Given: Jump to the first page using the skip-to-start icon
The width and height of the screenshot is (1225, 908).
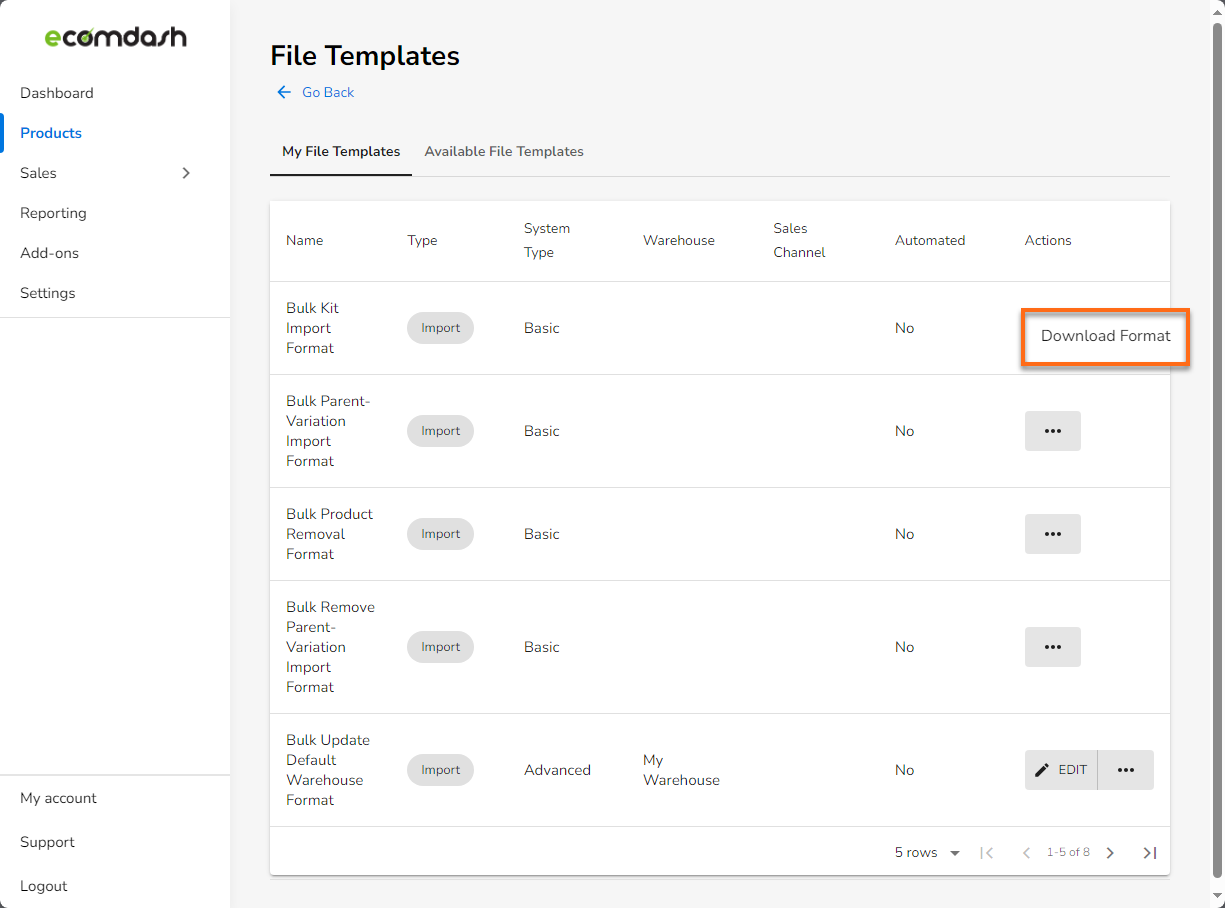Looking at the screenshot, I should coord(987,852).
